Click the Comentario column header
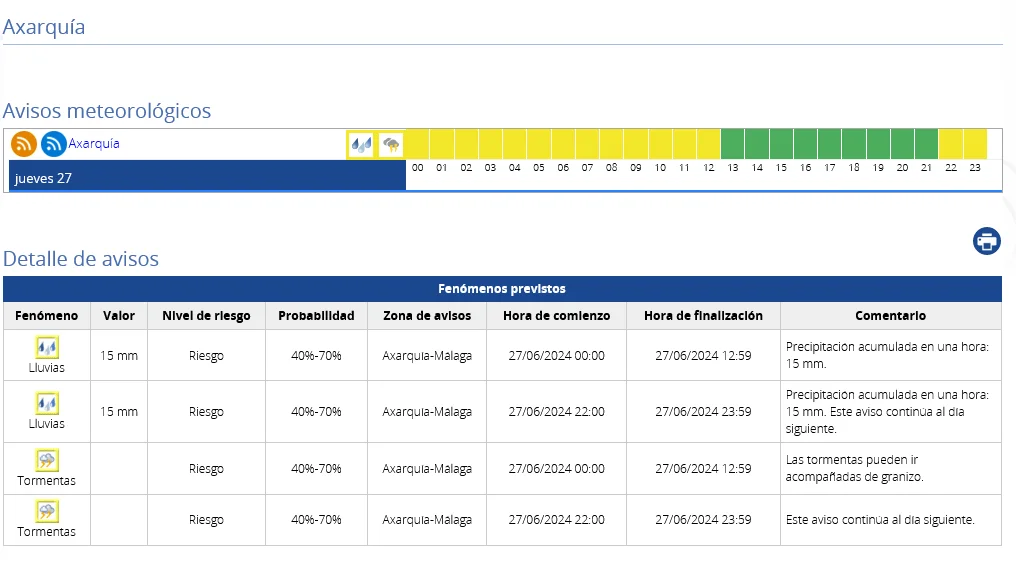This screenshot has width=1016, height=571. (890, 316)
